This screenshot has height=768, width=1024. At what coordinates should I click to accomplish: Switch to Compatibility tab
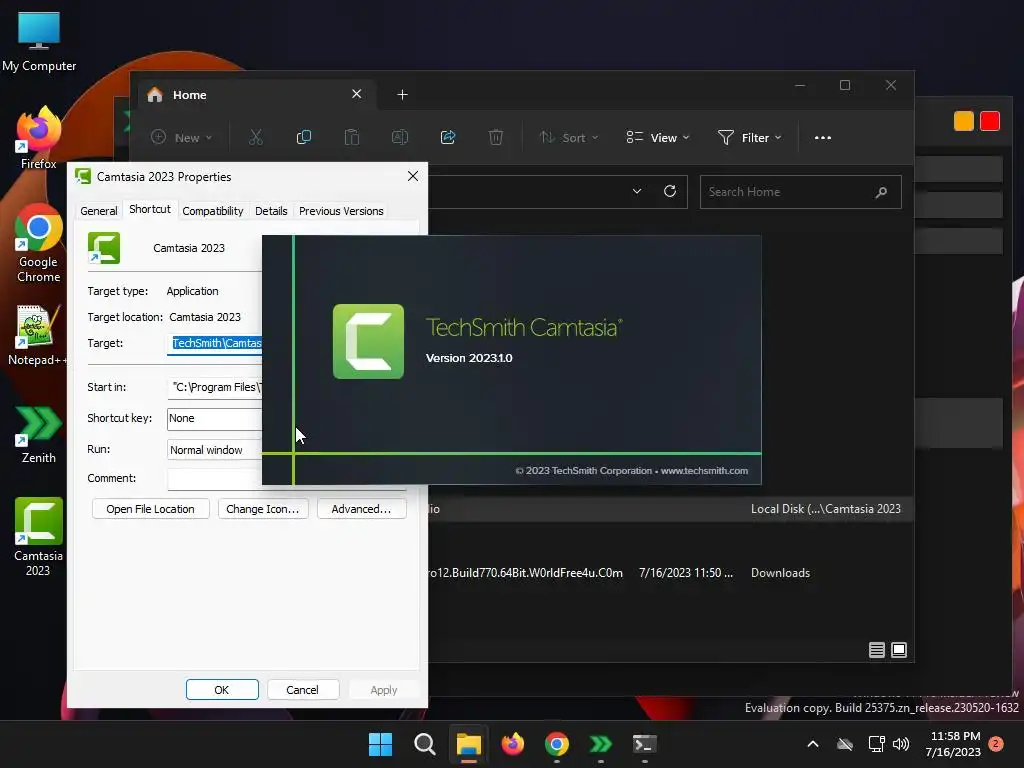(212, 211)
